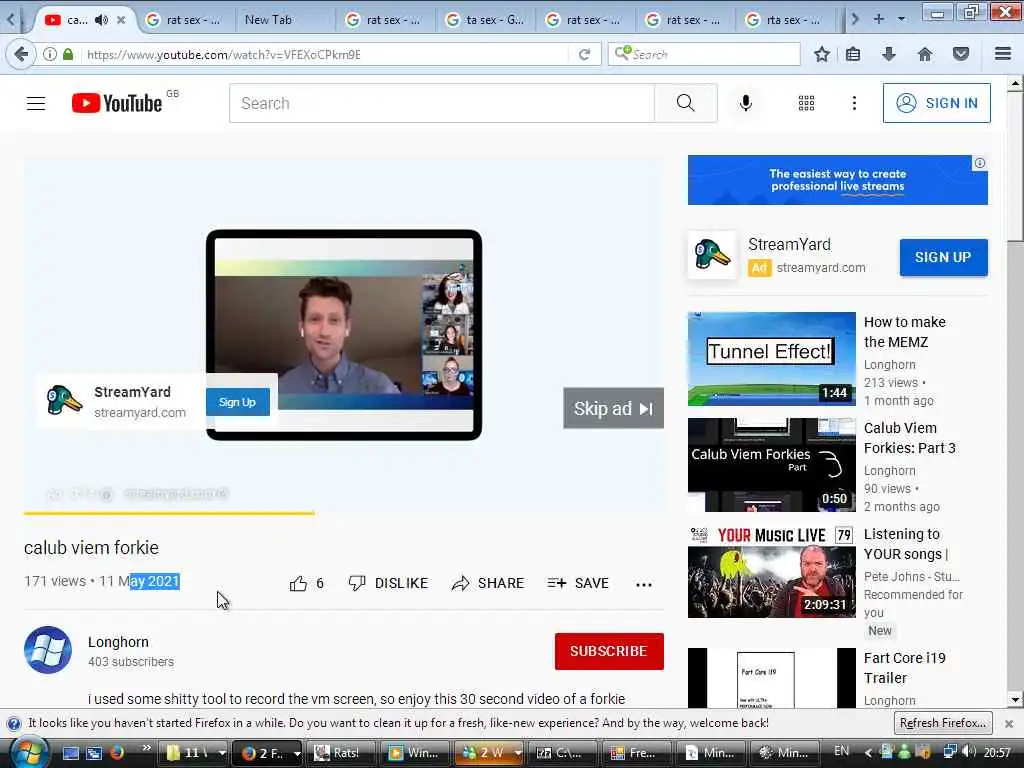Open Pocket icon in toolbar
Image resolution: width=1024 pixels, height=768 pixels.
(961, 54)
